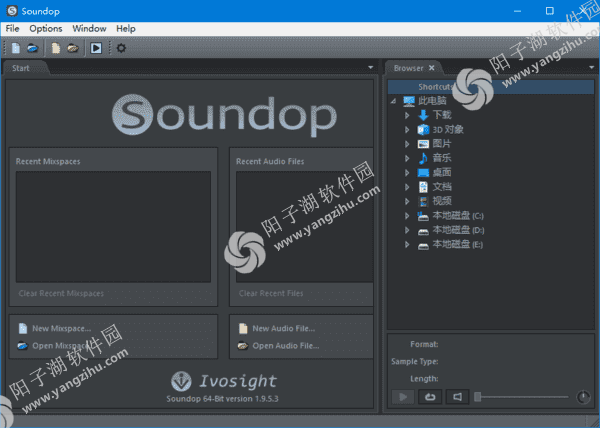
Task: Expand the 3D 对象 folder node
Action: pyautogui.click(x=407, y=130)
